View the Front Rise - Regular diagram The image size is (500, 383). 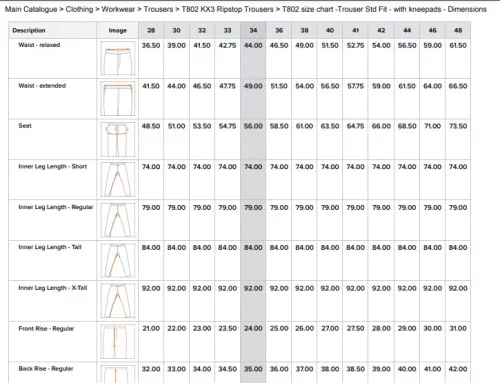[x=118, y=342]
